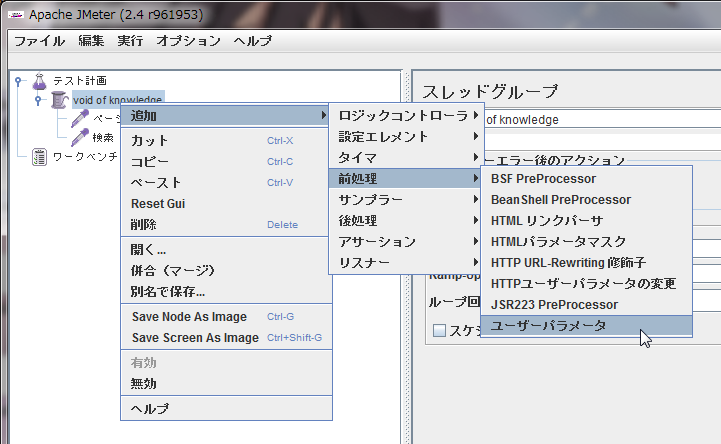The image size is (721, 444).
Task: Select 開く... in context menu
Action: coord(225,250)
